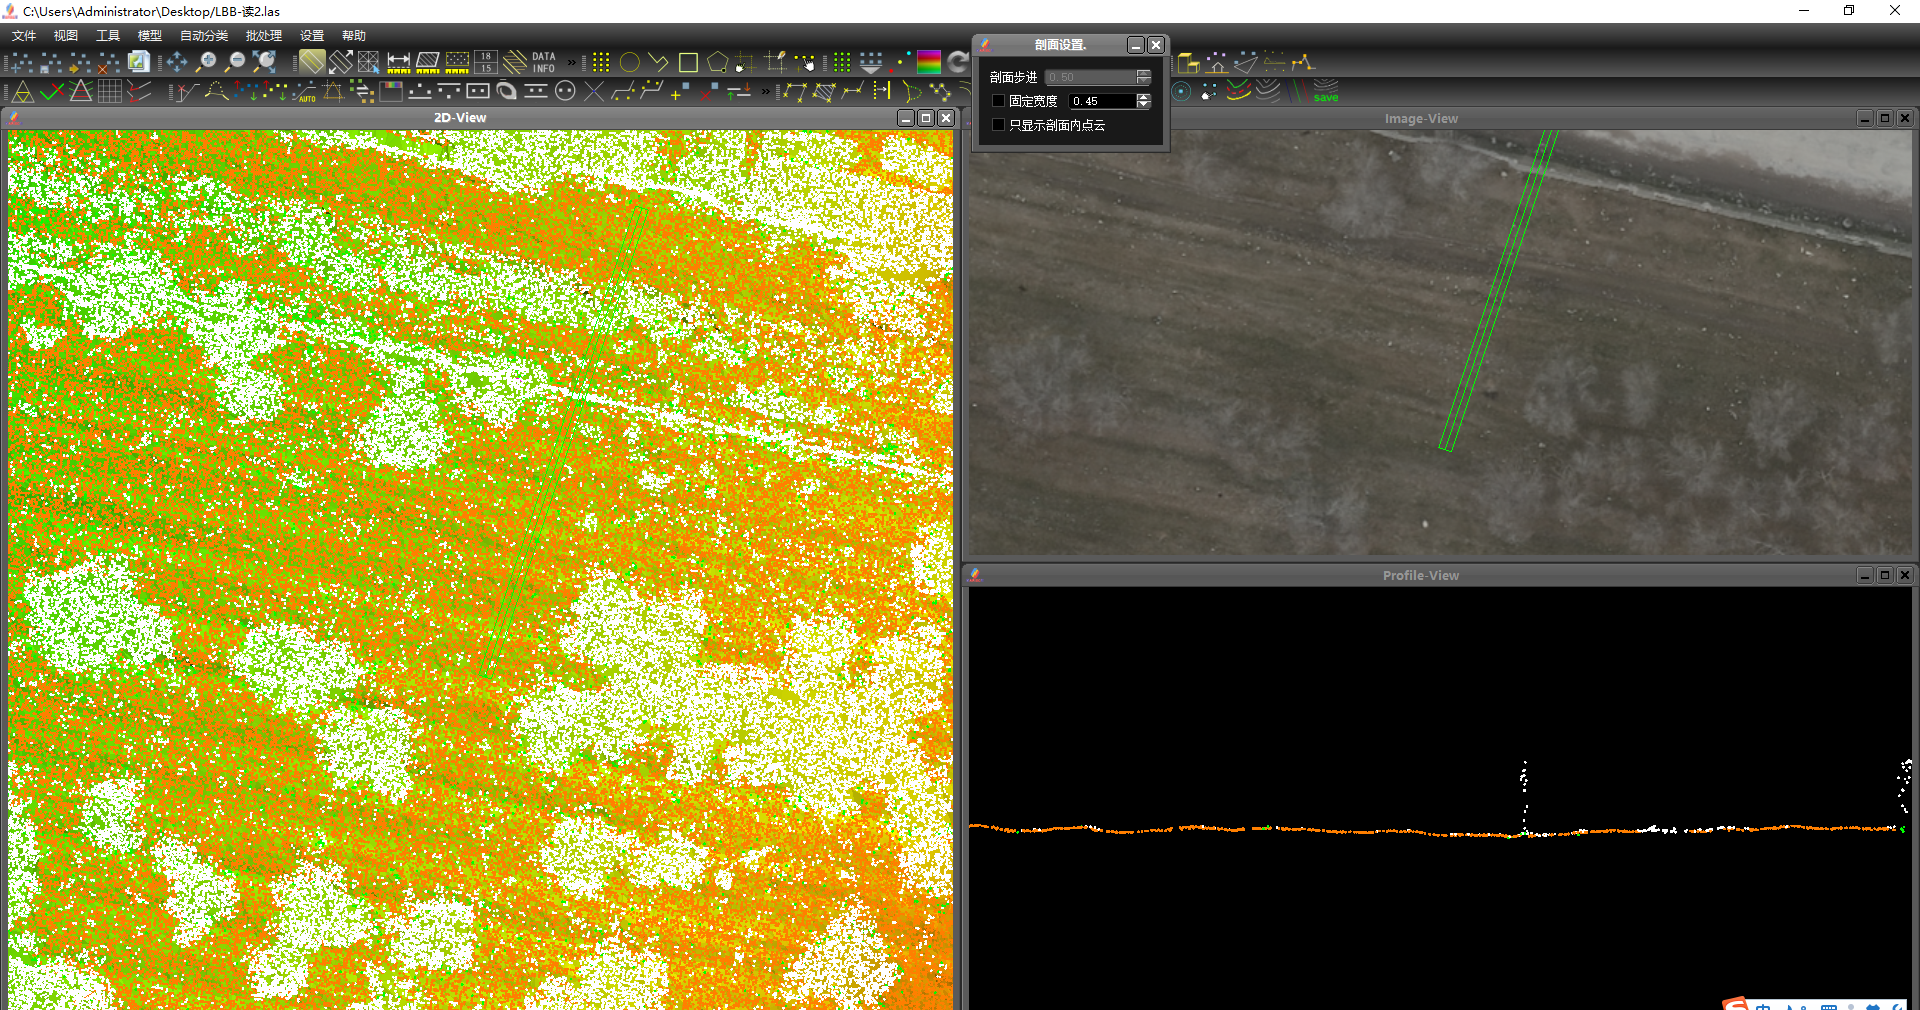Toggle the highlighted profile line tool
Screen dimensions: 1920x1010
[x=312, y=62]
